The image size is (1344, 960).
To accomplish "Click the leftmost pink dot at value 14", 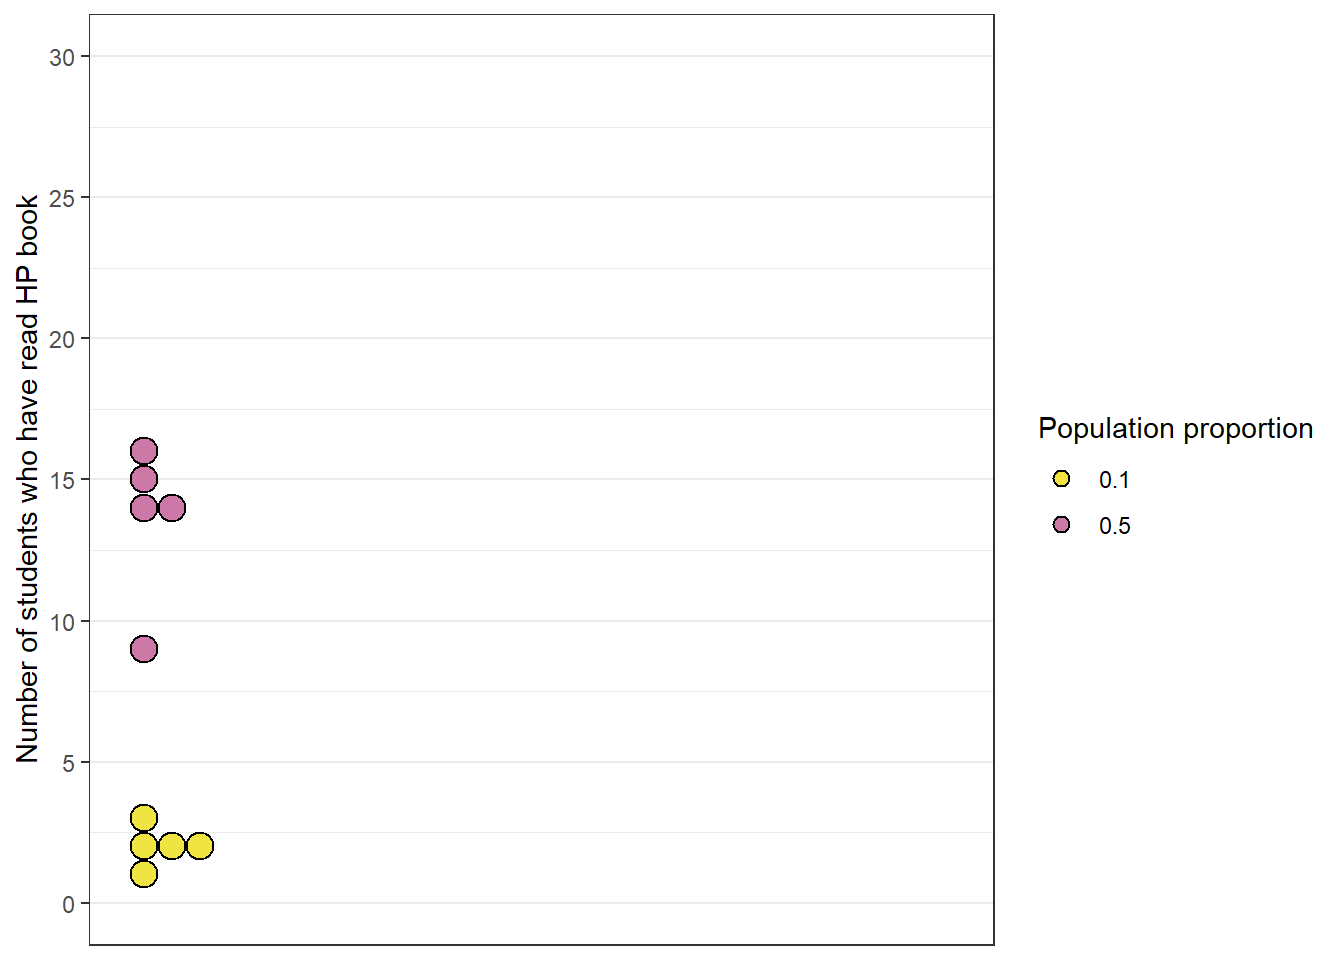I will tap(144, 508).
